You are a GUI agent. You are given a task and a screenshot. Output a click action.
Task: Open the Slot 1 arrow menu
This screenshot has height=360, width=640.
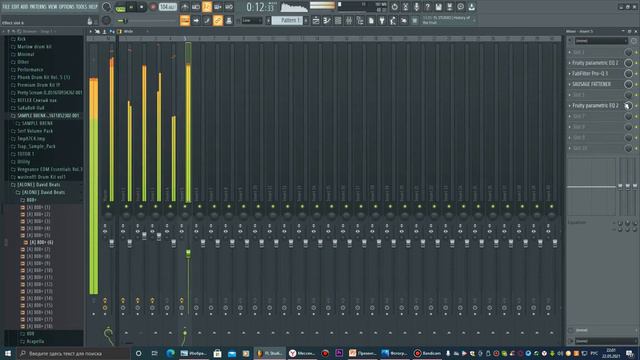[x=570, y=52]
